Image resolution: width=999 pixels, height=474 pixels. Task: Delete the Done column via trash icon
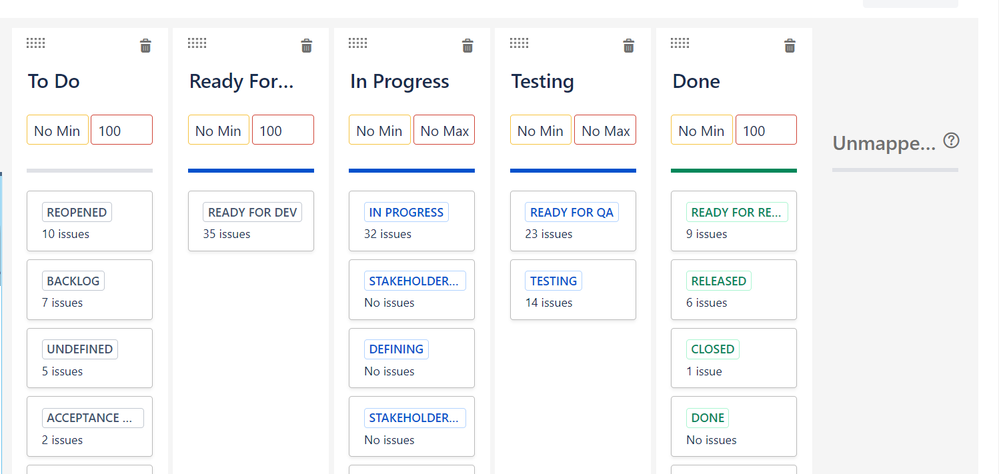click(790, 46)
